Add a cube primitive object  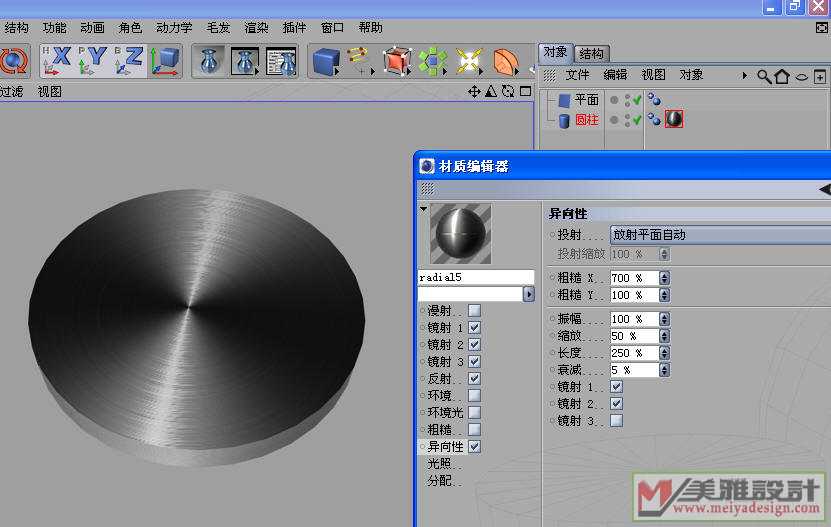(325, 62)
